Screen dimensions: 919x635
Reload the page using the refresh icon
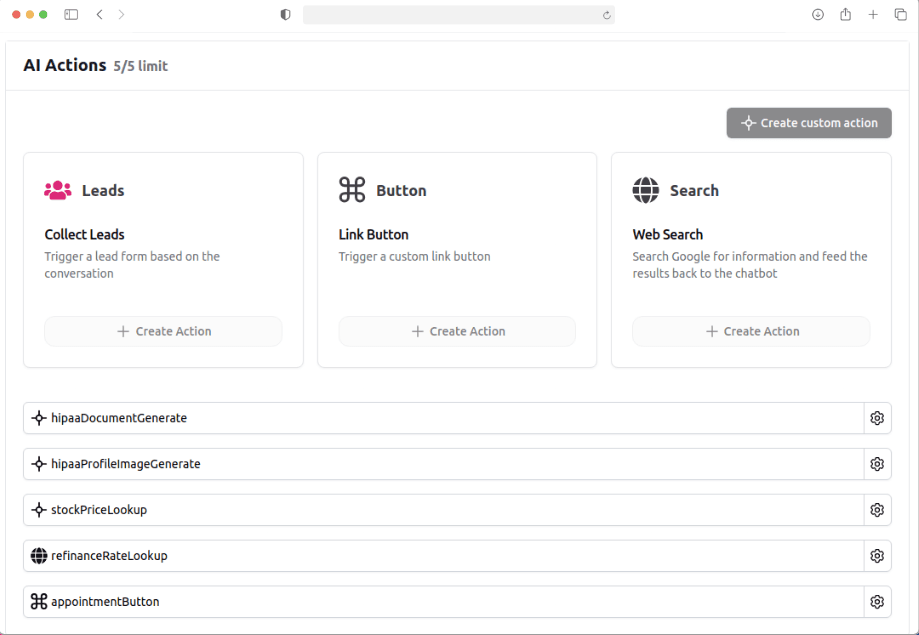[606, 14]
